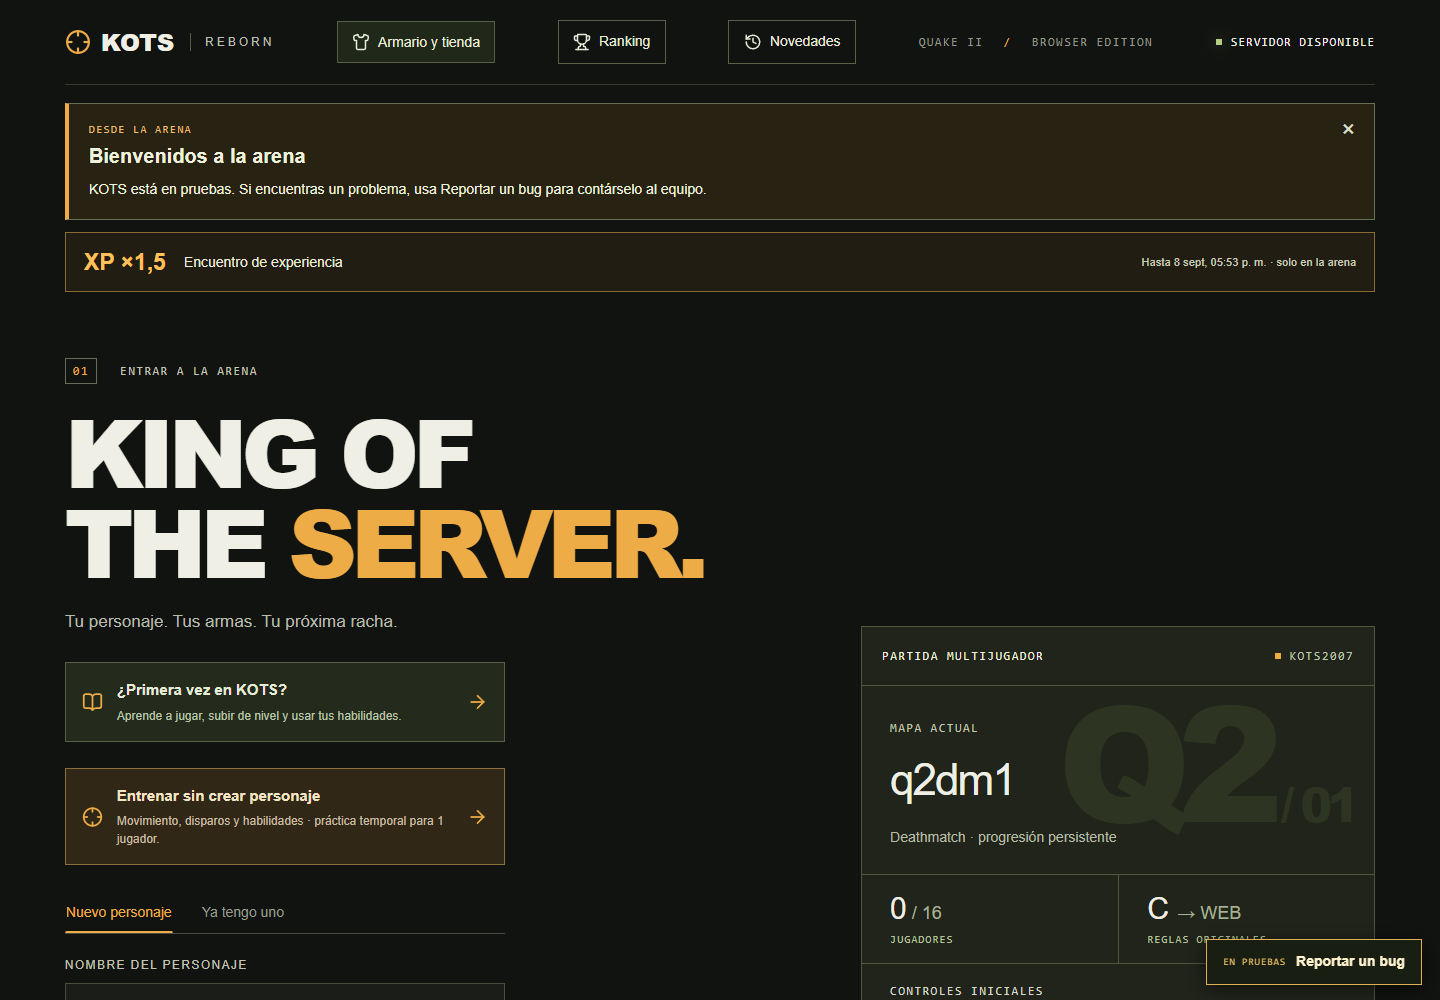Screen dimensions: 1440x1000
Task: Click the book icon beside ¿Primera vez en KOTS?
Action: click(92, 702)
